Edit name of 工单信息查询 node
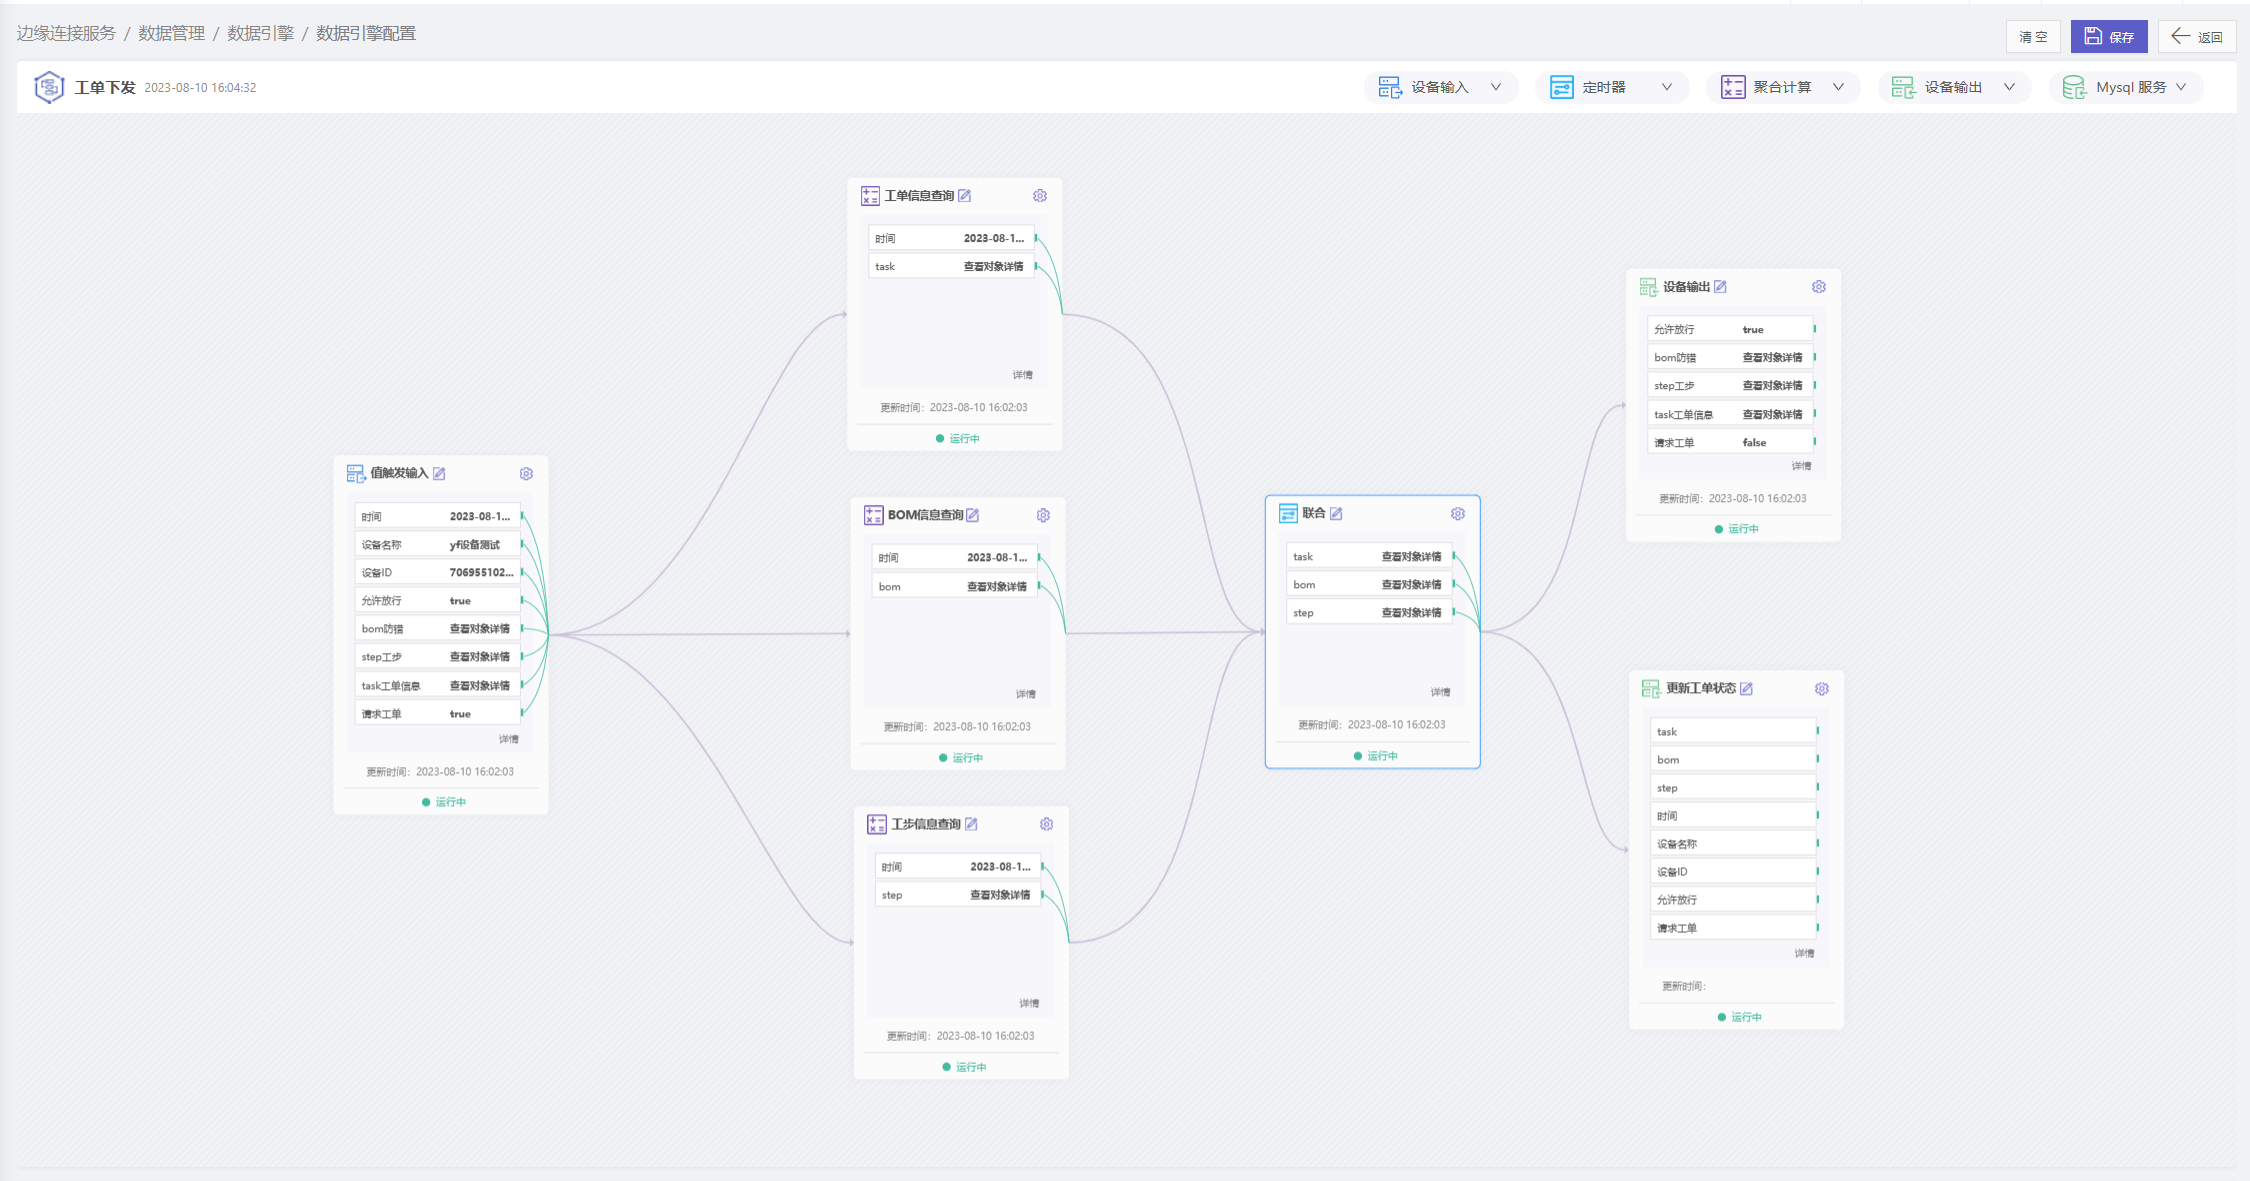 [965, 196]
